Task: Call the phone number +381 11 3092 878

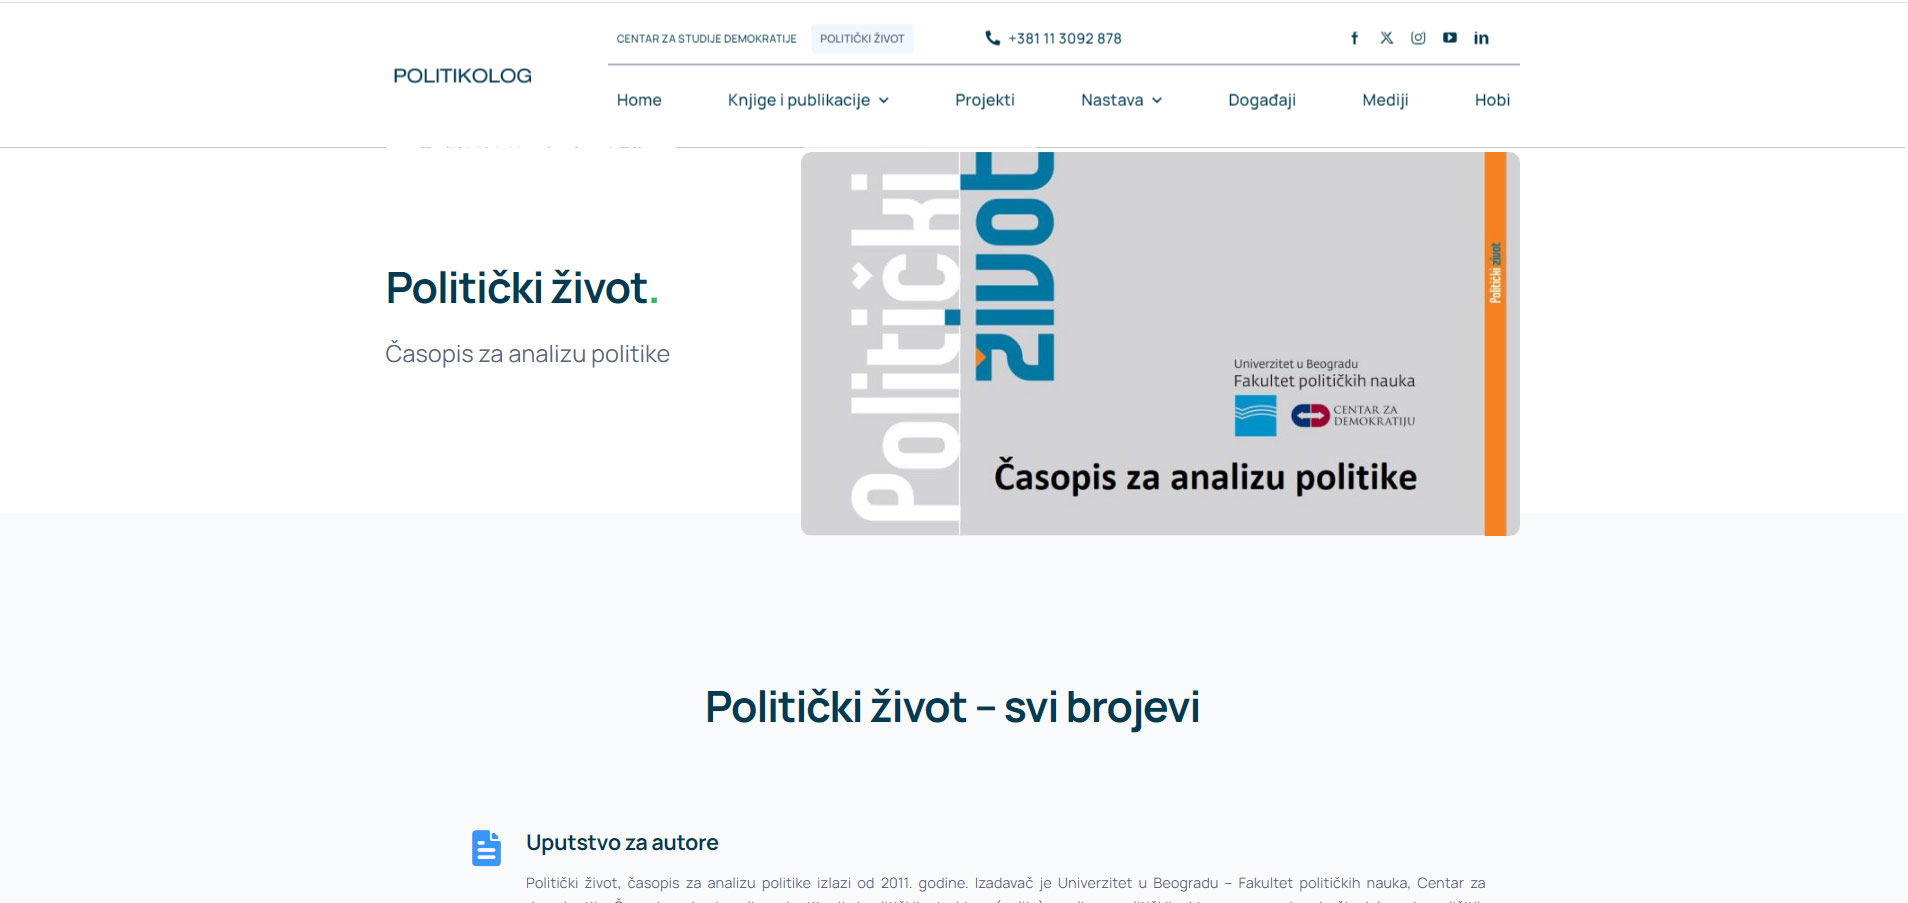Action: [x=1065, y=38]
